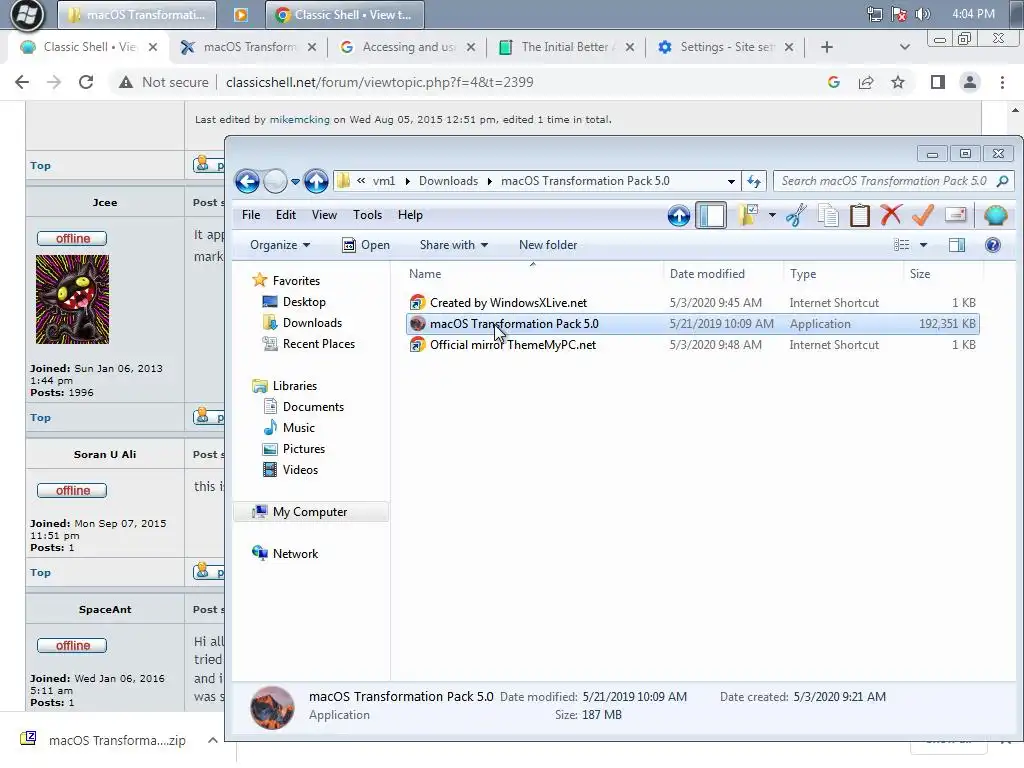This screenshot has width=1024, height=768.
Task: Click the Classic Explorer Up button in toolbar
Action: click(679, 216)
